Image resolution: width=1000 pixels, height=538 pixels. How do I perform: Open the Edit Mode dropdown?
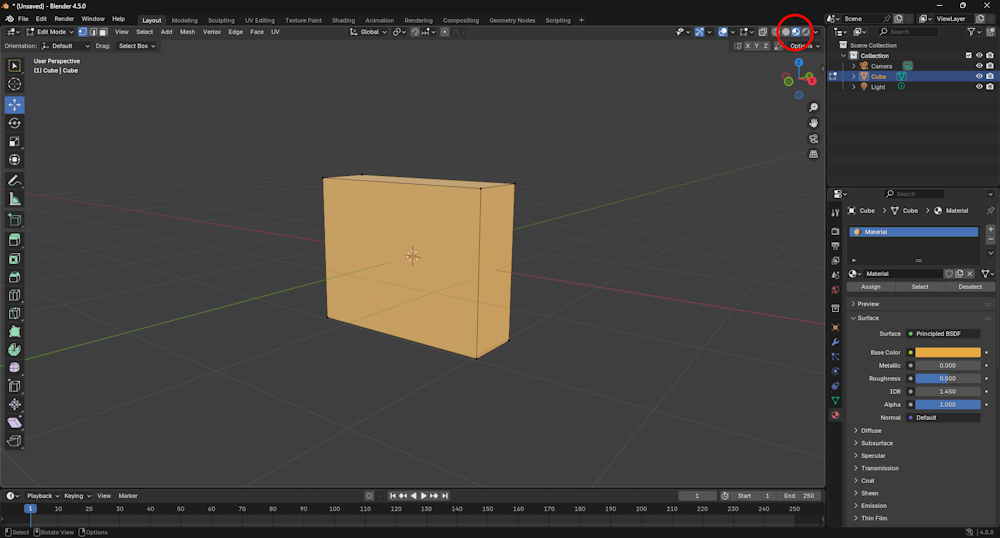pyautogui.click(x=50, y=32)
